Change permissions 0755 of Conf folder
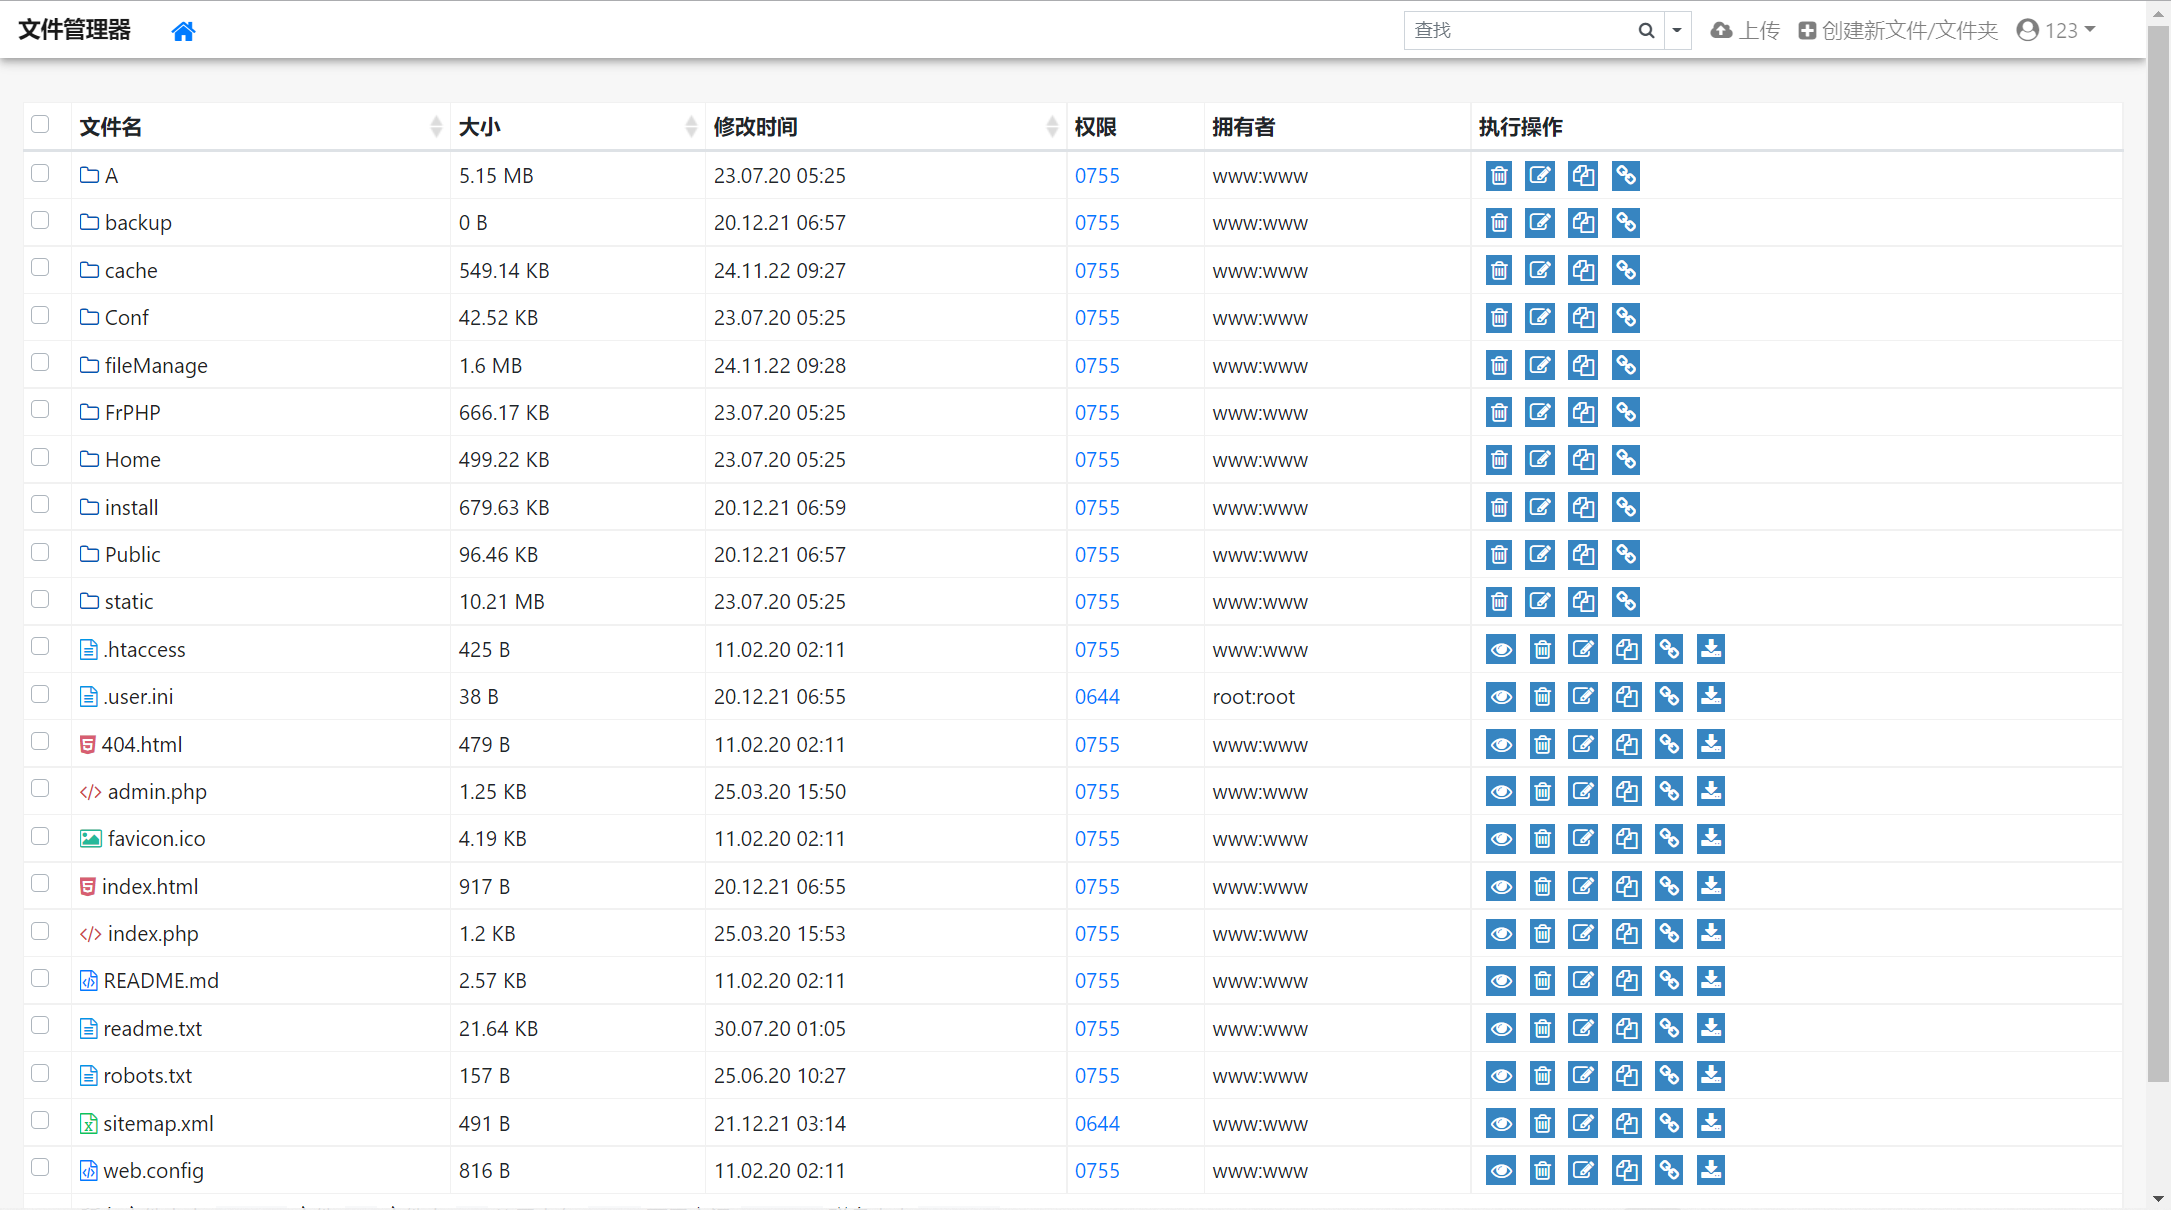2171x1210 pixels. (x=1097, y=318)
